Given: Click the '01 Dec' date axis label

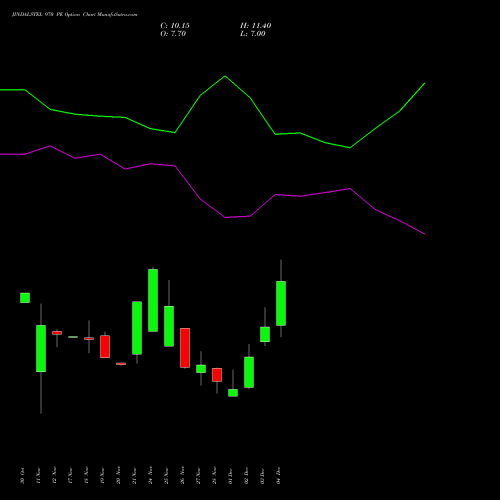Looking at the screenshot, I should click(x=230, y=476).
